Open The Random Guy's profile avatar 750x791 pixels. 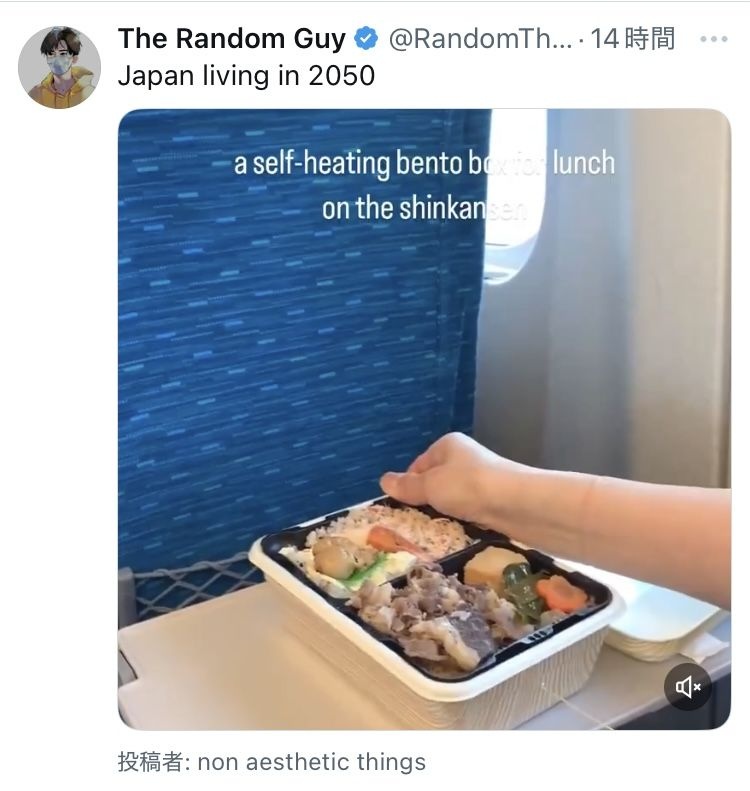(60, 67)
